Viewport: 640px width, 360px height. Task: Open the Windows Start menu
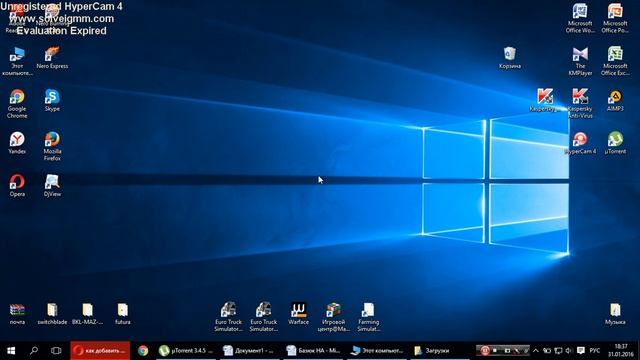[11, 351]
